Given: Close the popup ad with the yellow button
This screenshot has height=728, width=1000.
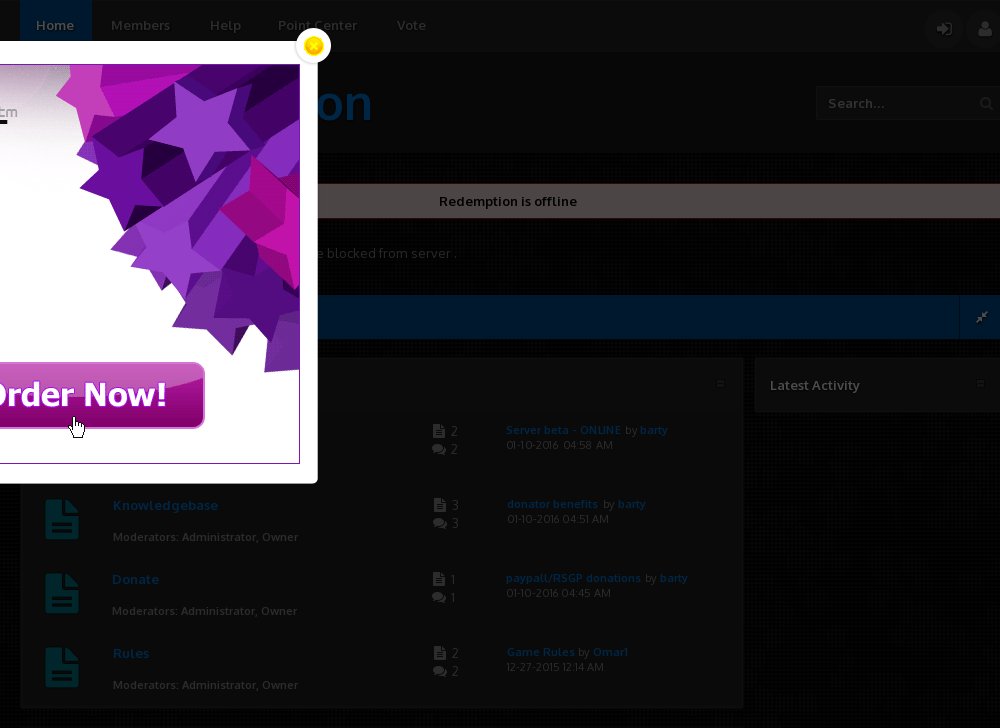Looking at the screenshot, I should 314,46.
